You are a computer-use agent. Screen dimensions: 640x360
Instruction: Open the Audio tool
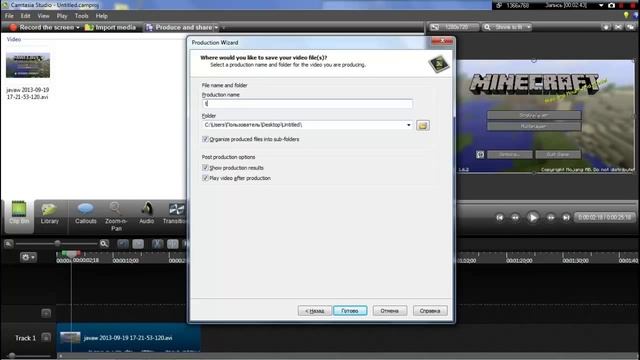(147, 213)
